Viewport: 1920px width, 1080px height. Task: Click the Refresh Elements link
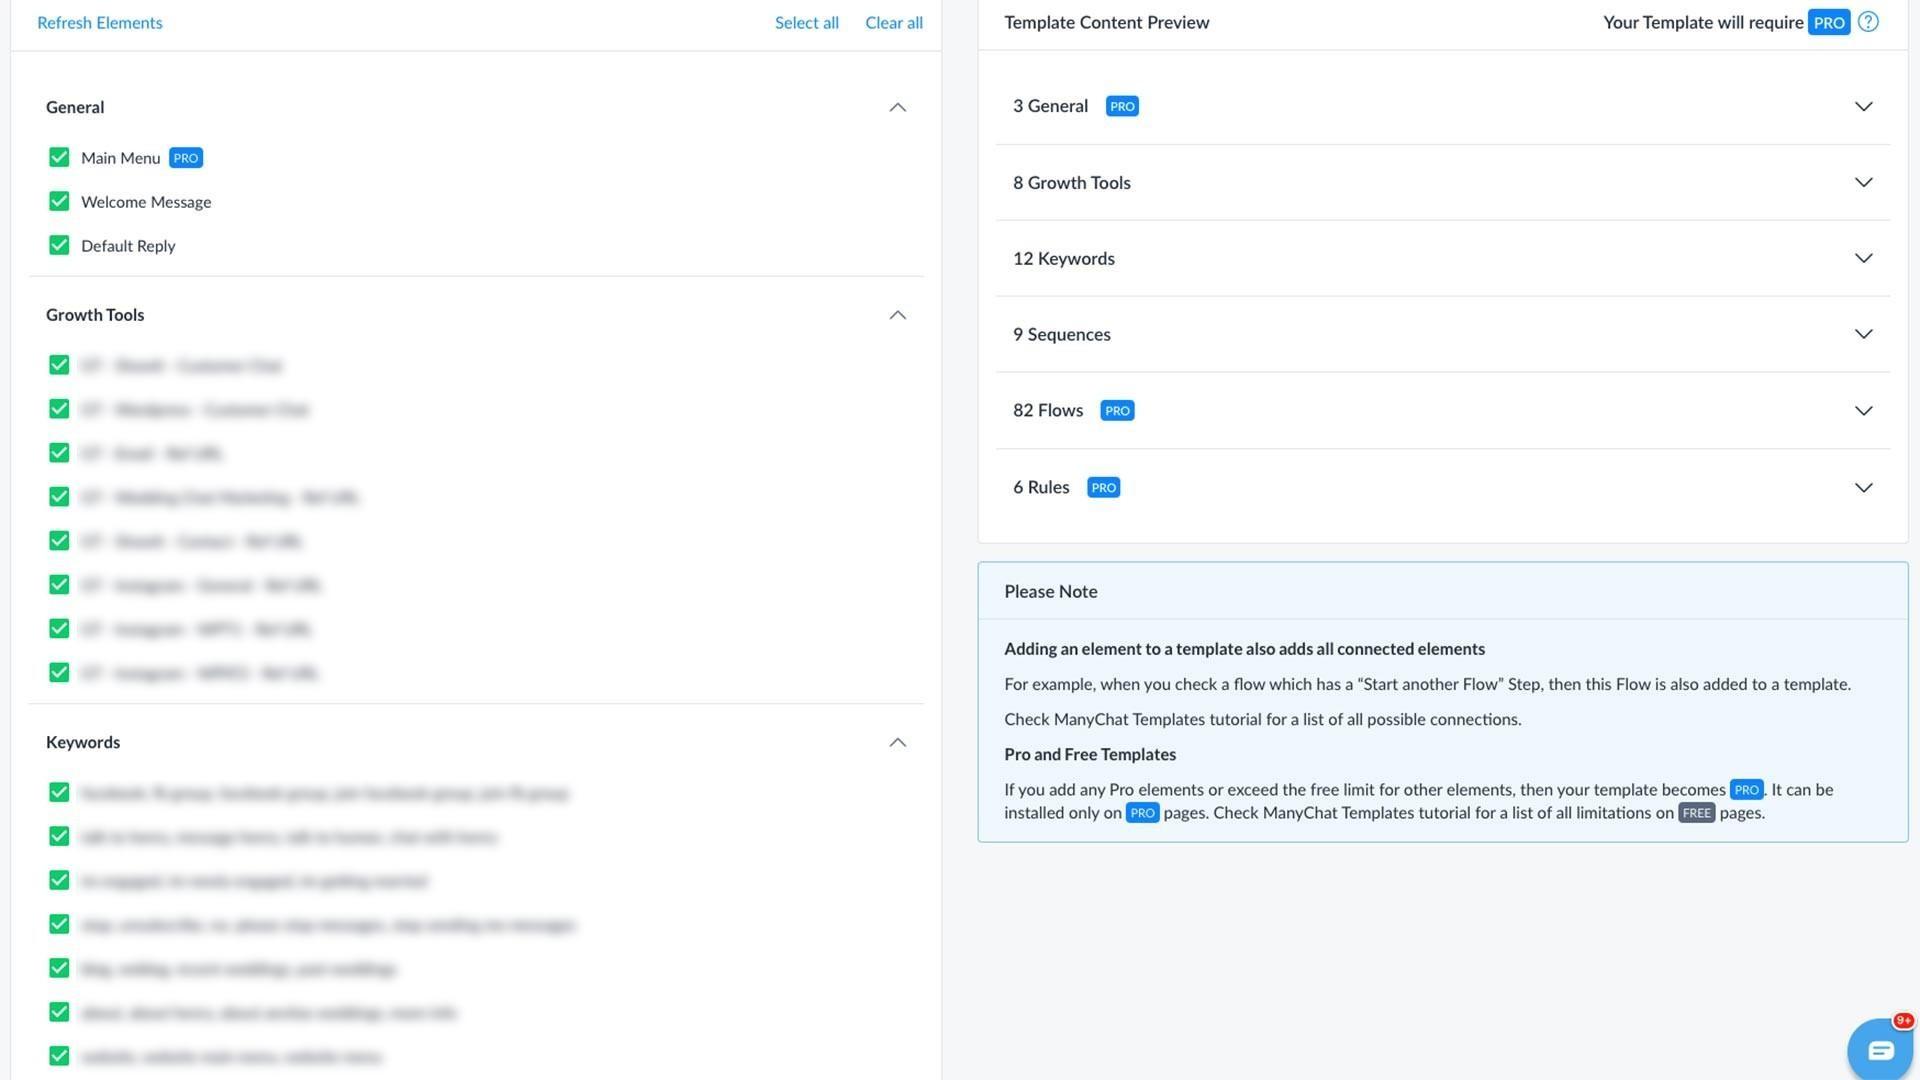pyautogui.click(x=100, y=23)
